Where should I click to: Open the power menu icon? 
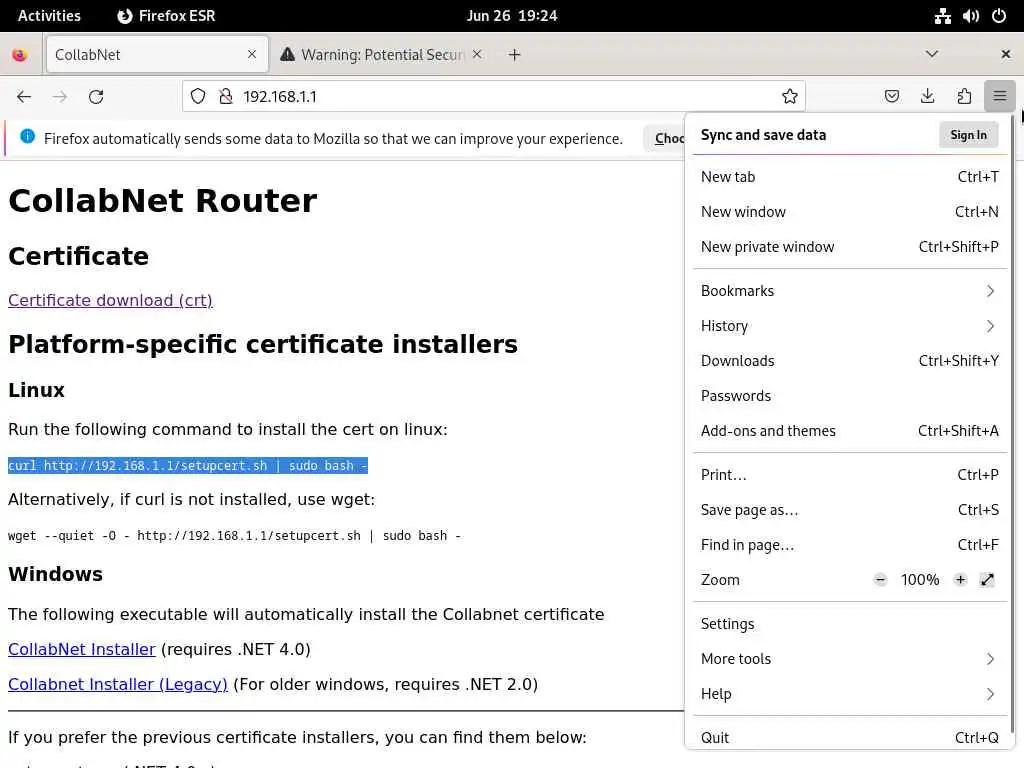[999, 16]
